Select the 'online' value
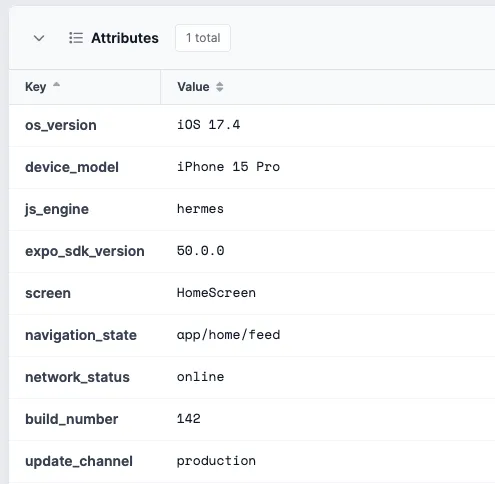 200,377
